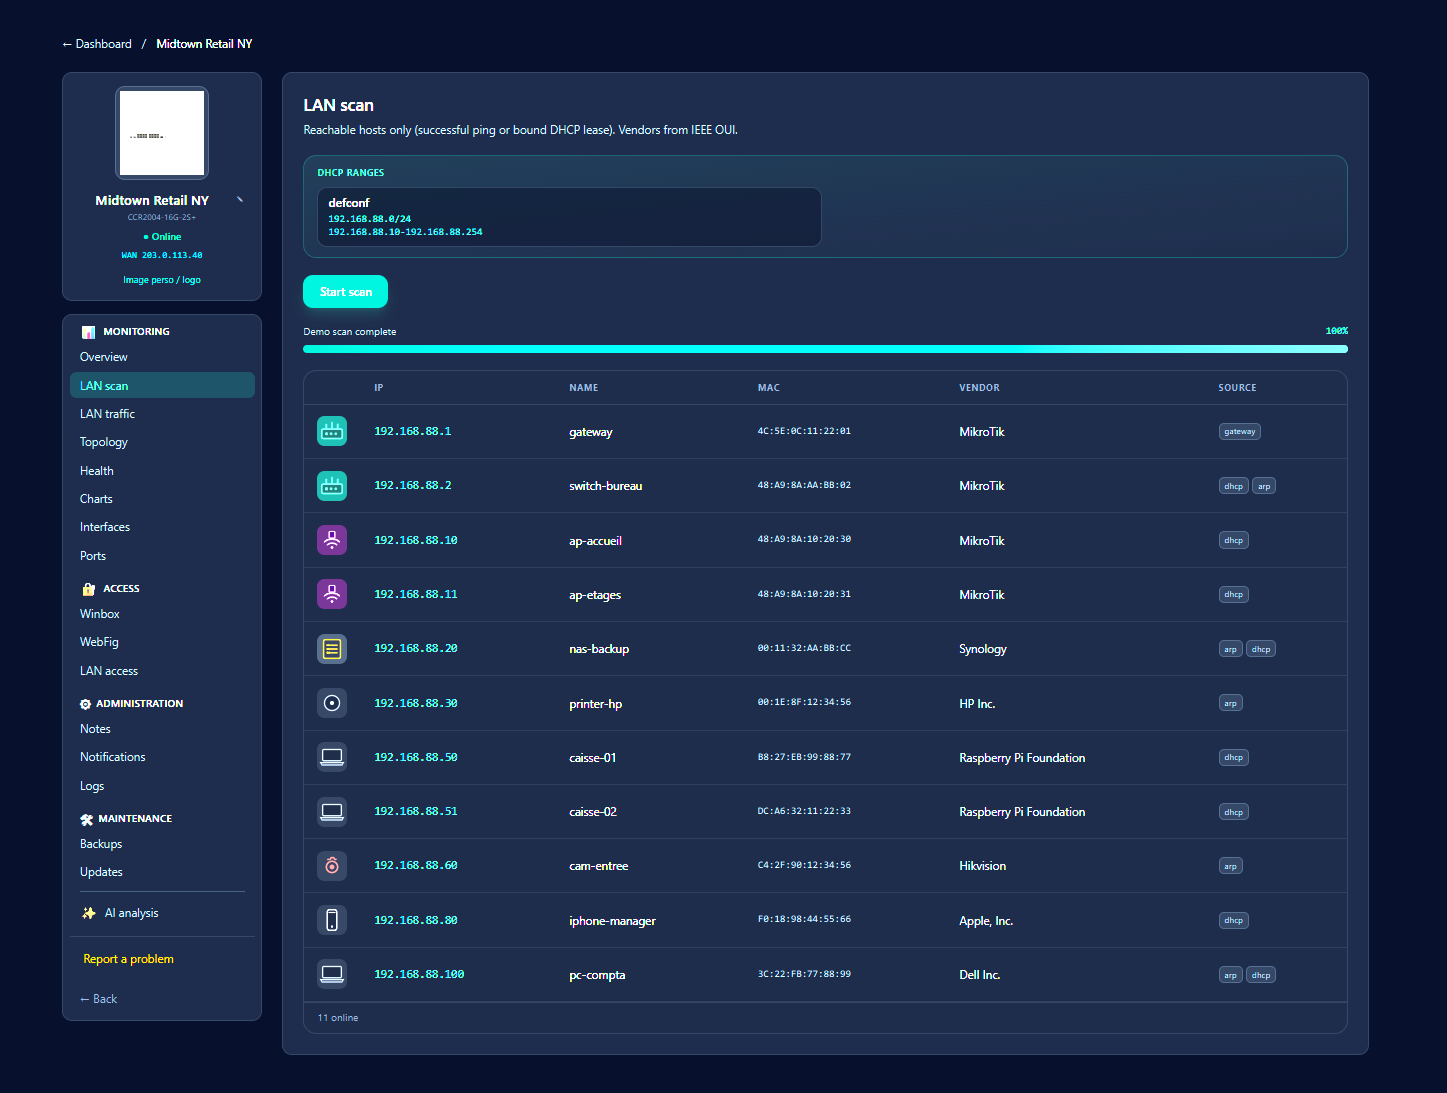Screen dimensions: 1447x1093
Task: Click the Administration gear icon
Action: 85,704
